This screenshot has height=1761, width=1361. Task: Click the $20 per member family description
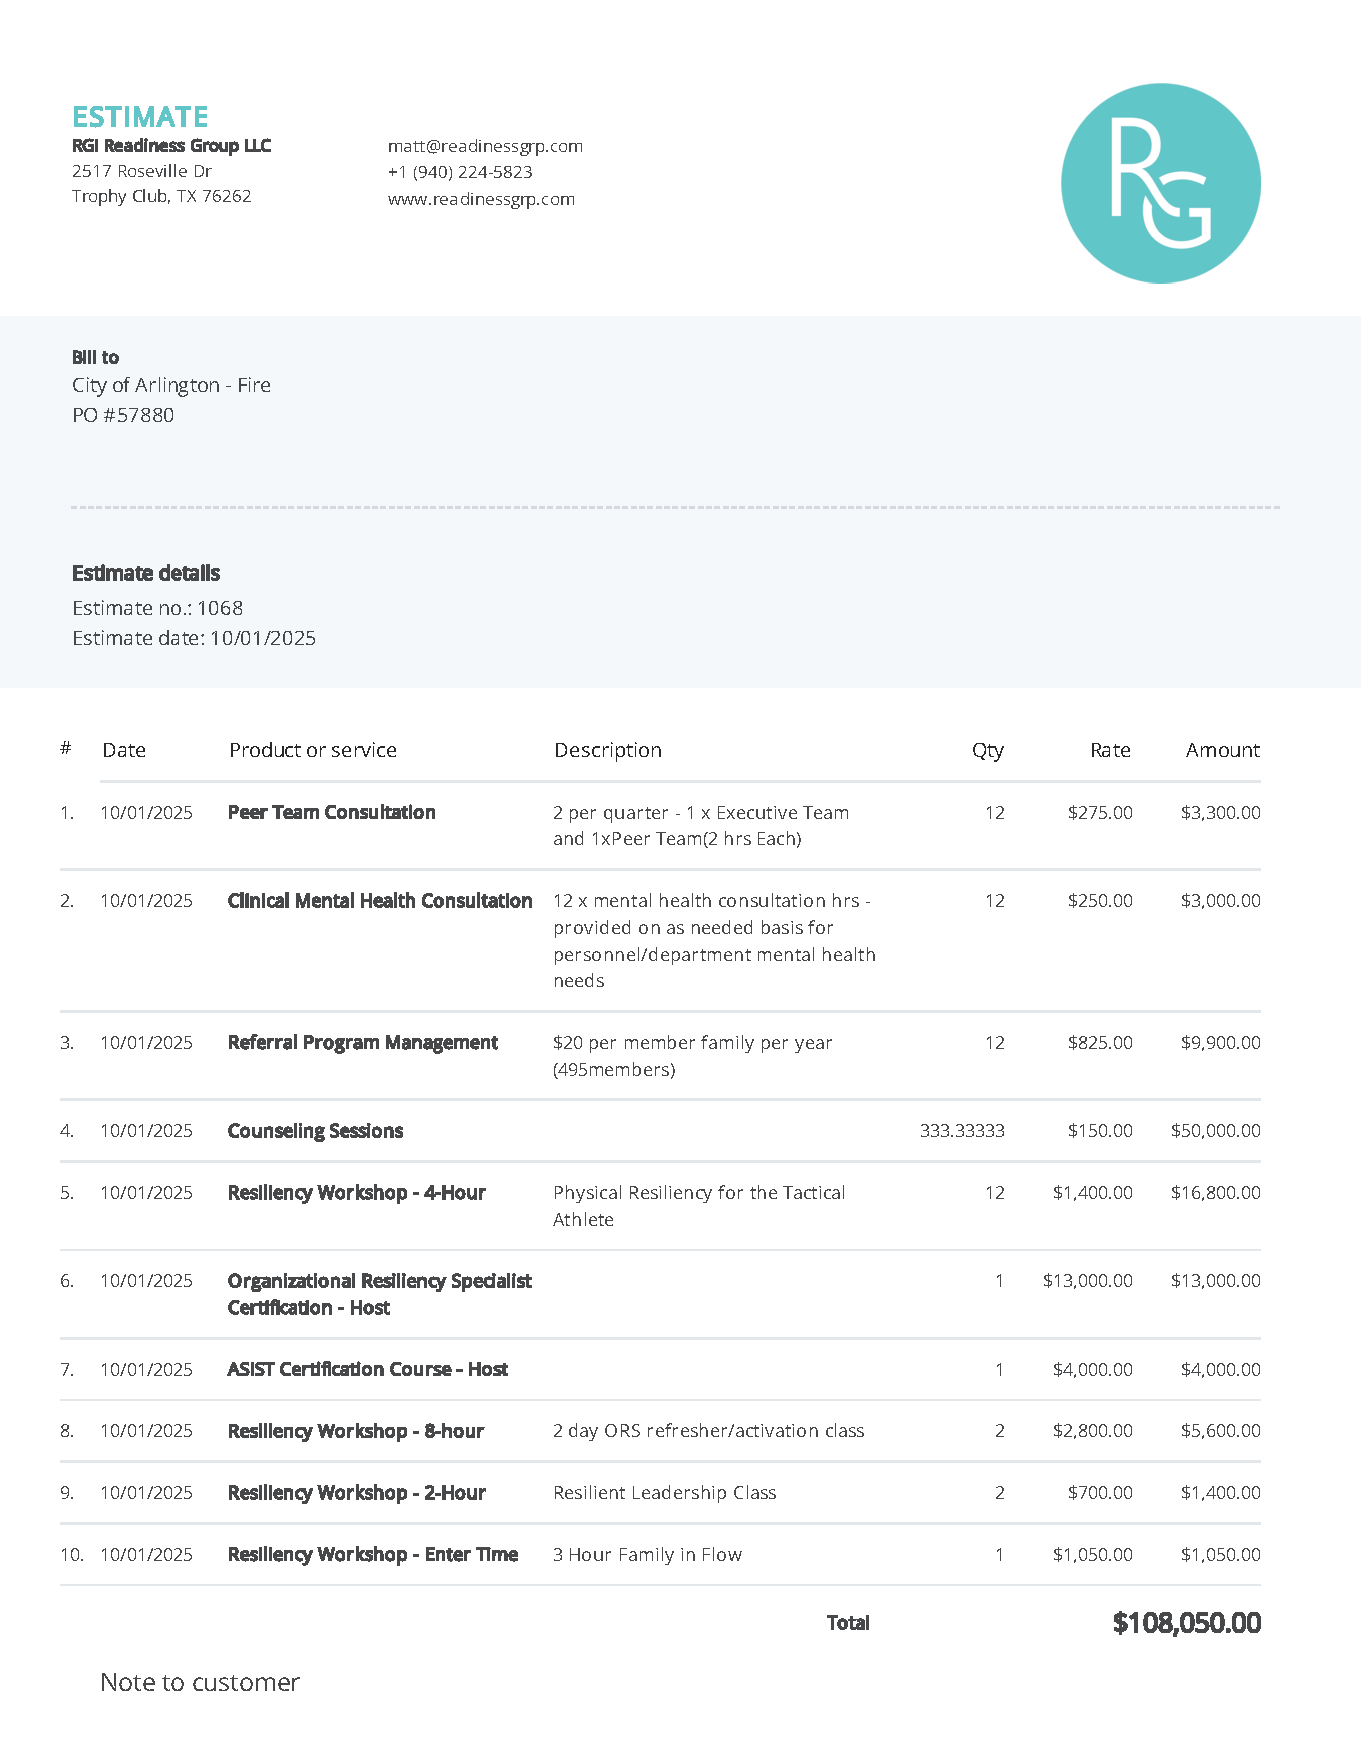point(692,1056)
